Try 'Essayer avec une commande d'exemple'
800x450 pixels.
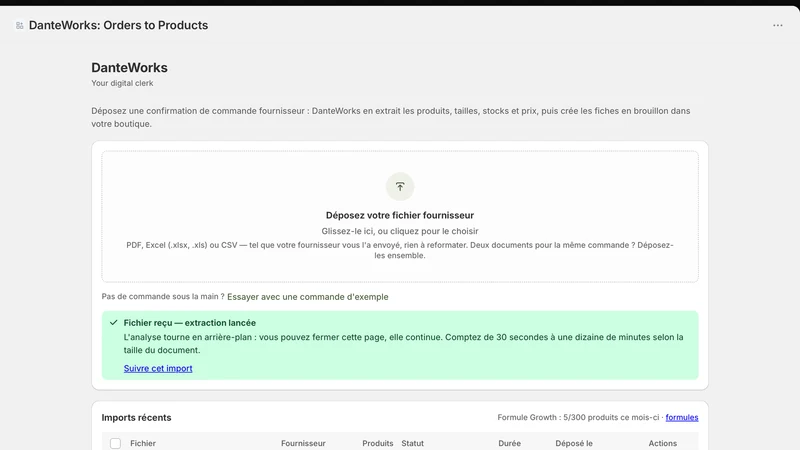[x=308, y=297]
